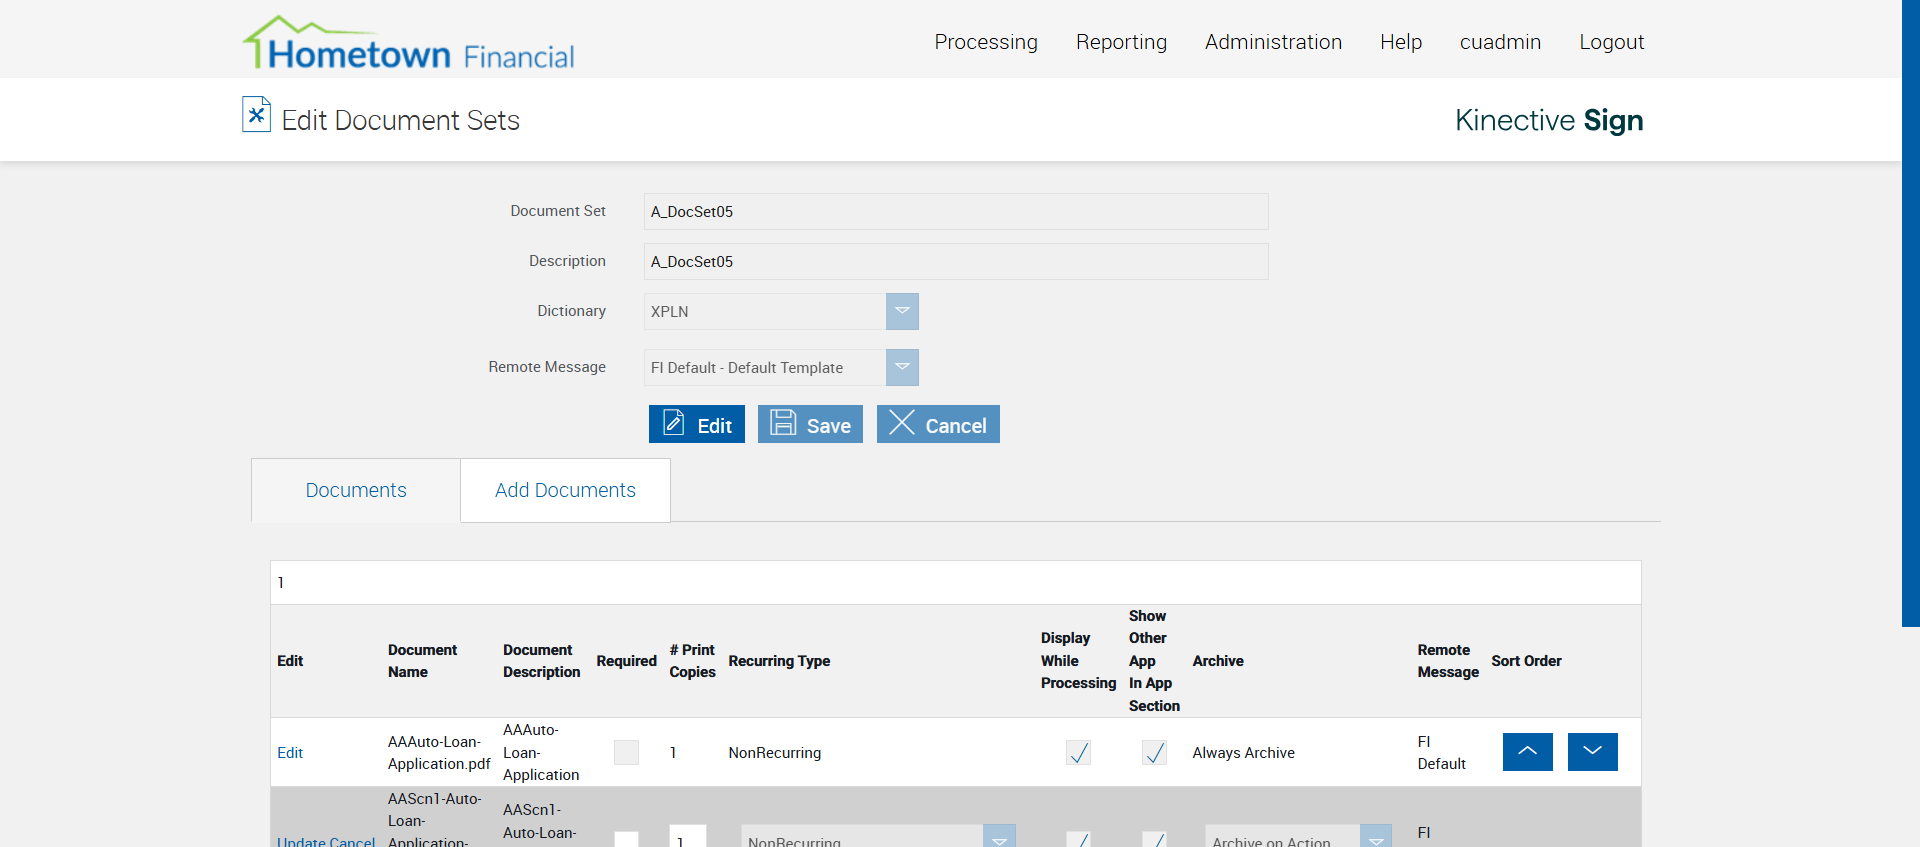1920x847 pixels.
Task: Open the Archive on Action dropdown
Action: 1375,838
